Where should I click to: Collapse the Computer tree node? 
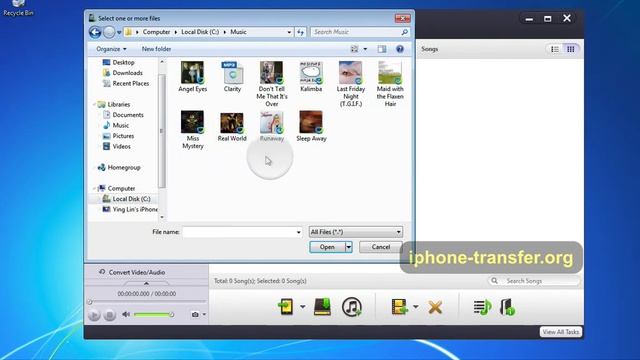coord(95,189)
